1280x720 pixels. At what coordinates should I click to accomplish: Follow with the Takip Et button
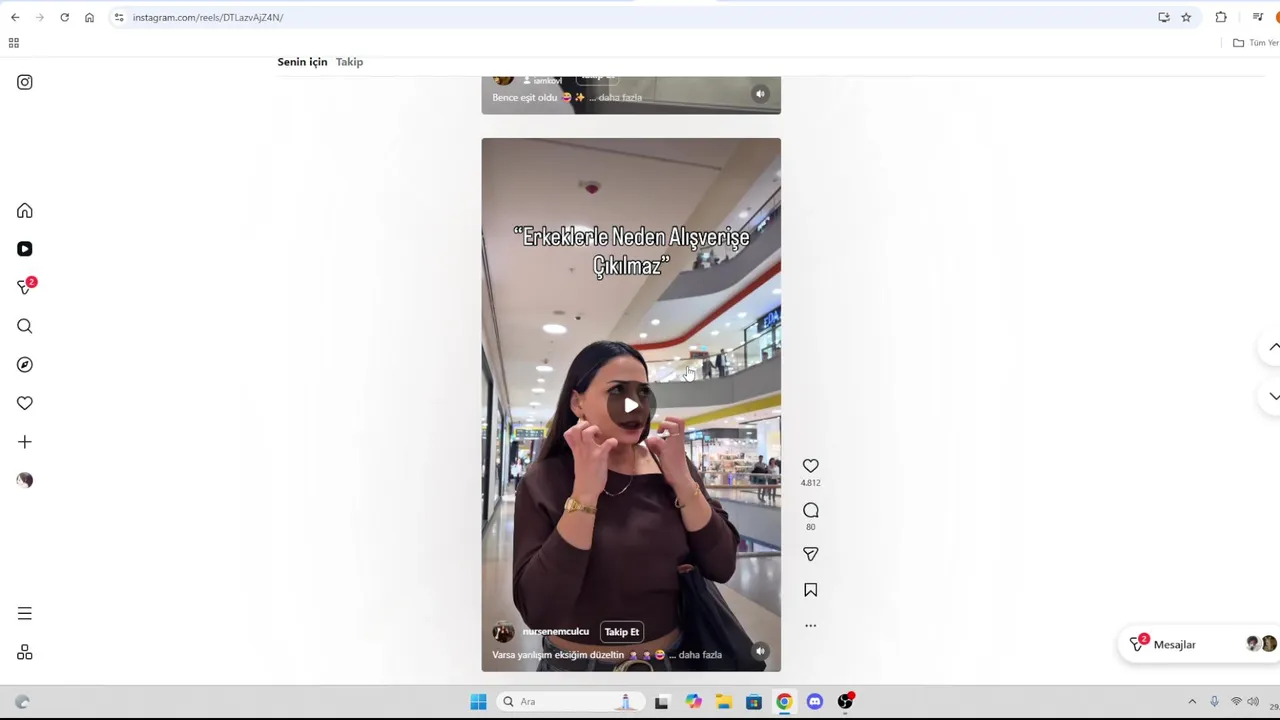click(621, 632)
